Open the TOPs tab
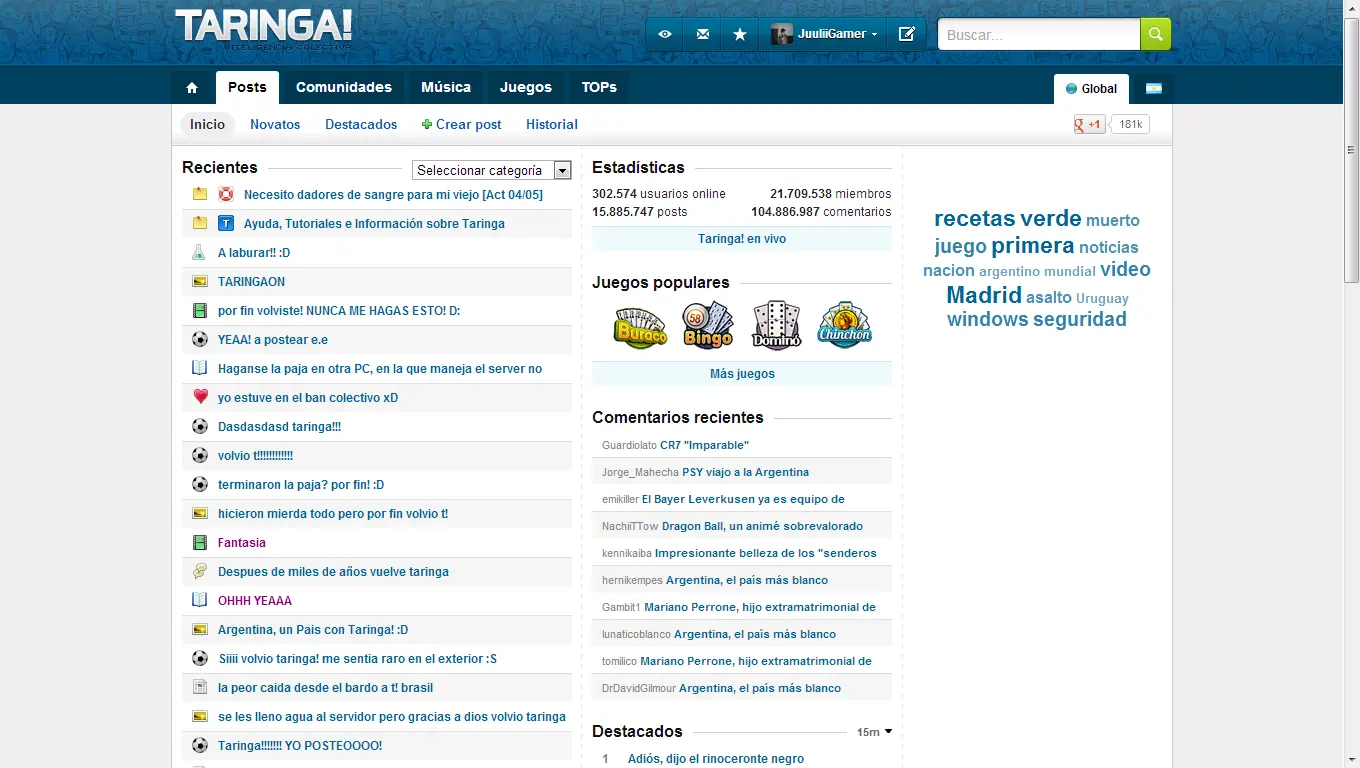The width and height of the screenshot is (1360, 768). point(599,87)
